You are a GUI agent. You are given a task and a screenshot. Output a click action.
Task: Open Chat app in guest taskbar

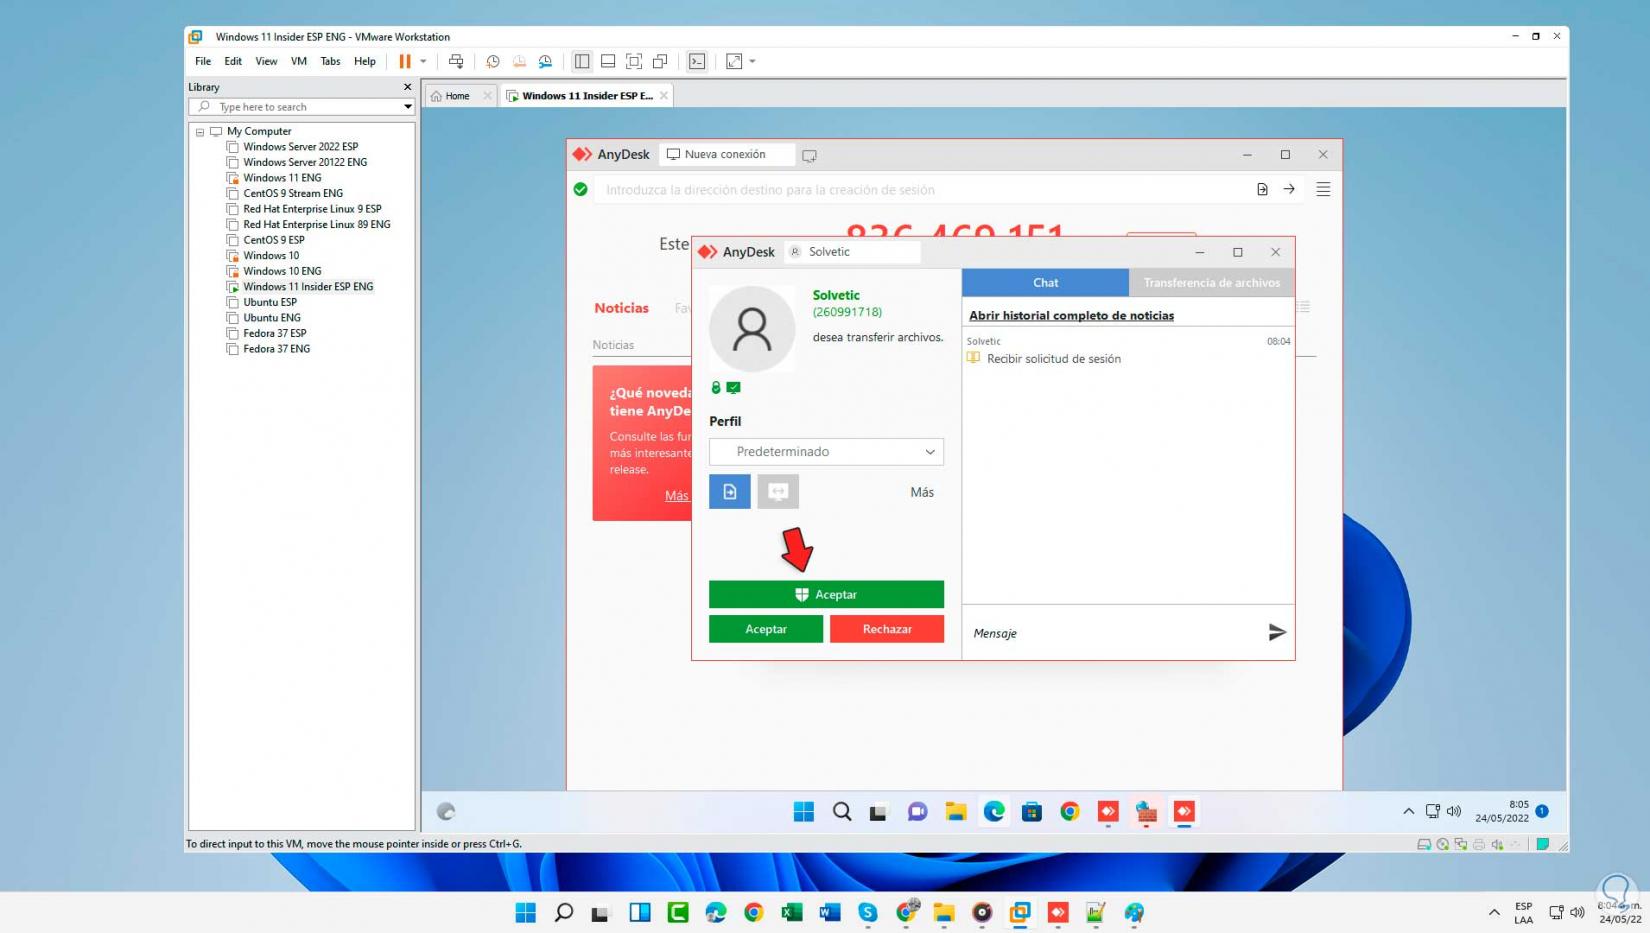click(918, 811)
